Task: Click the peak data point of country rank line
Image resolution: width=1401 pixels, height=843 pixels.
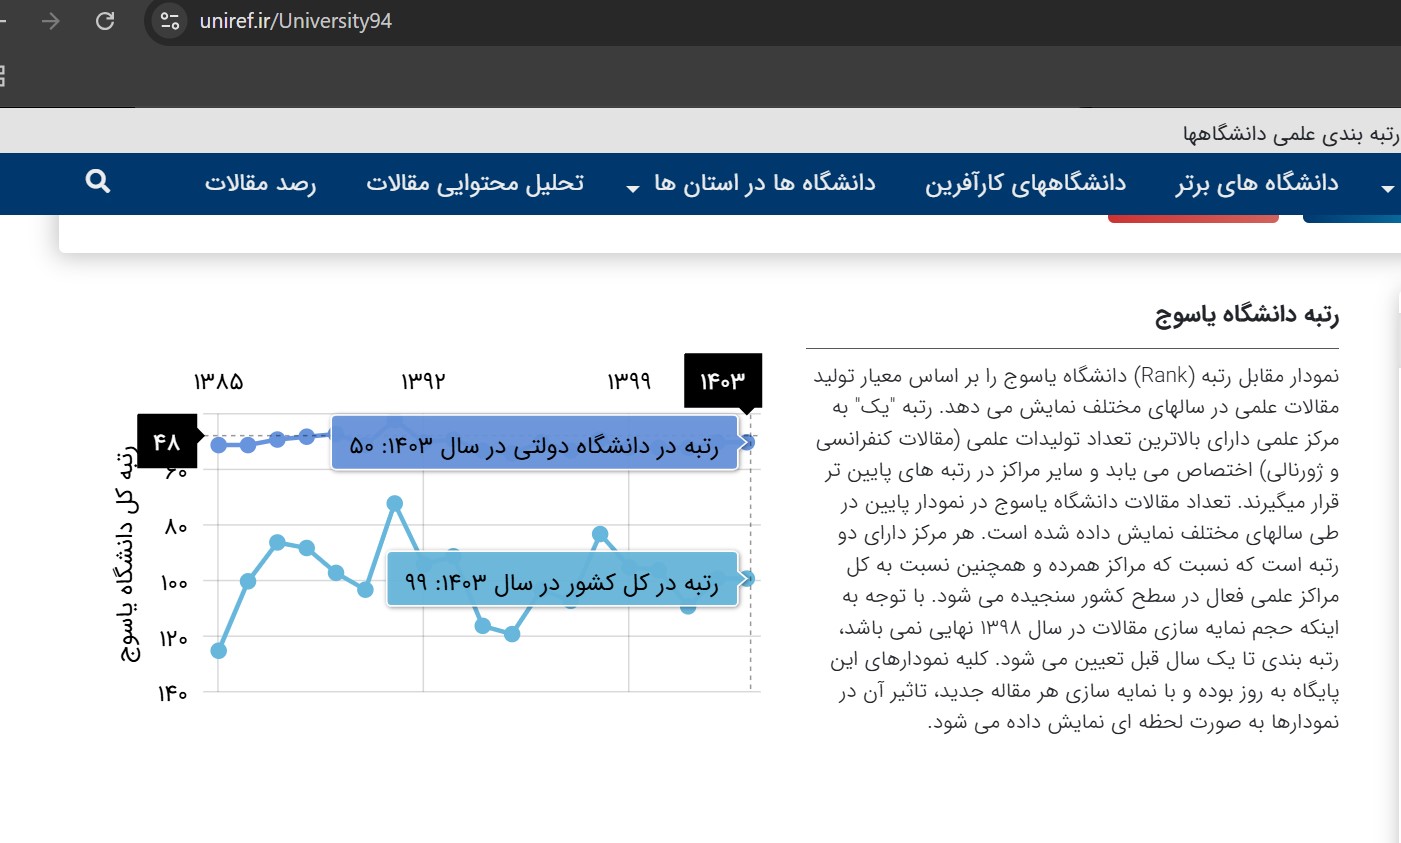Action: pos(395,503)
